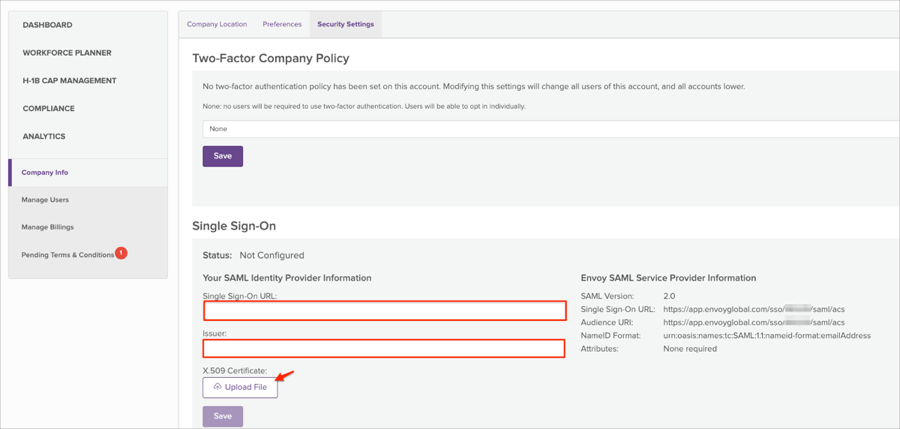
Task: Focus the Single Sign-On URL input field
Action: point(385,311)
